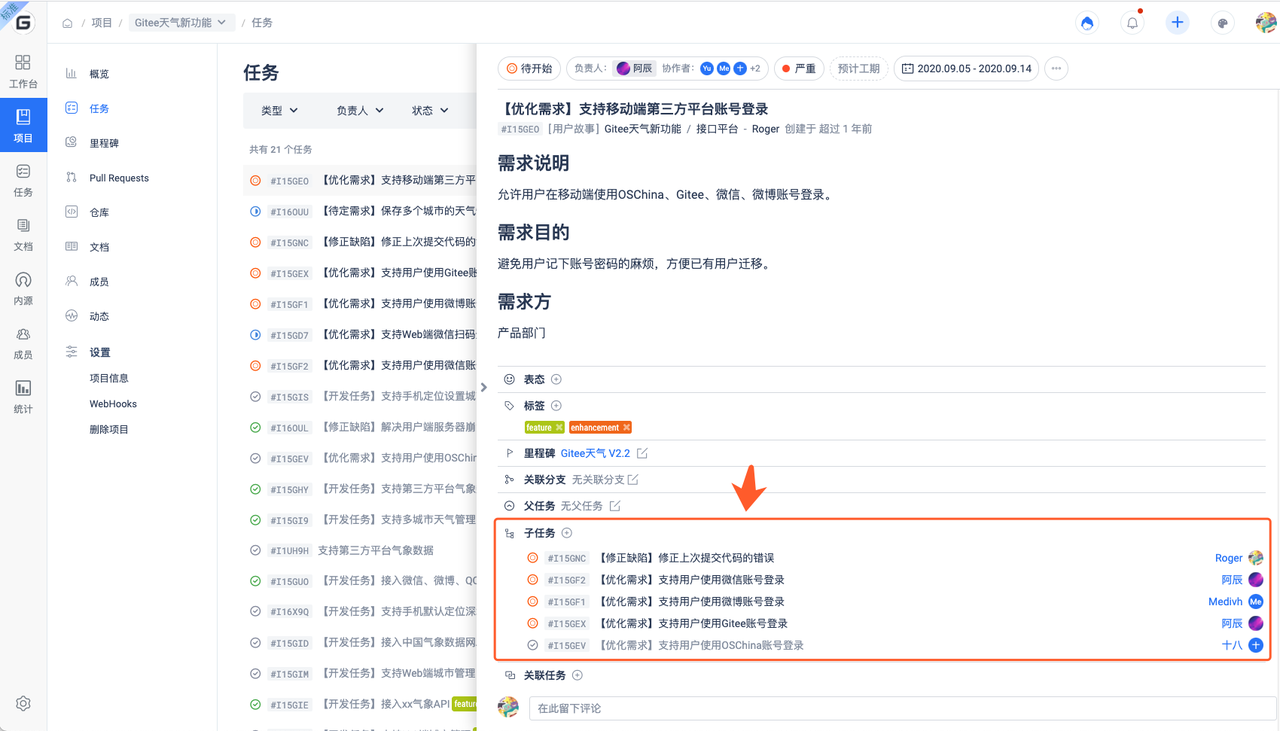Toggle status circle of #I16OUU task
This screenshot has height=731, width=1280.
pyautogui.click(x=255, y=212)
